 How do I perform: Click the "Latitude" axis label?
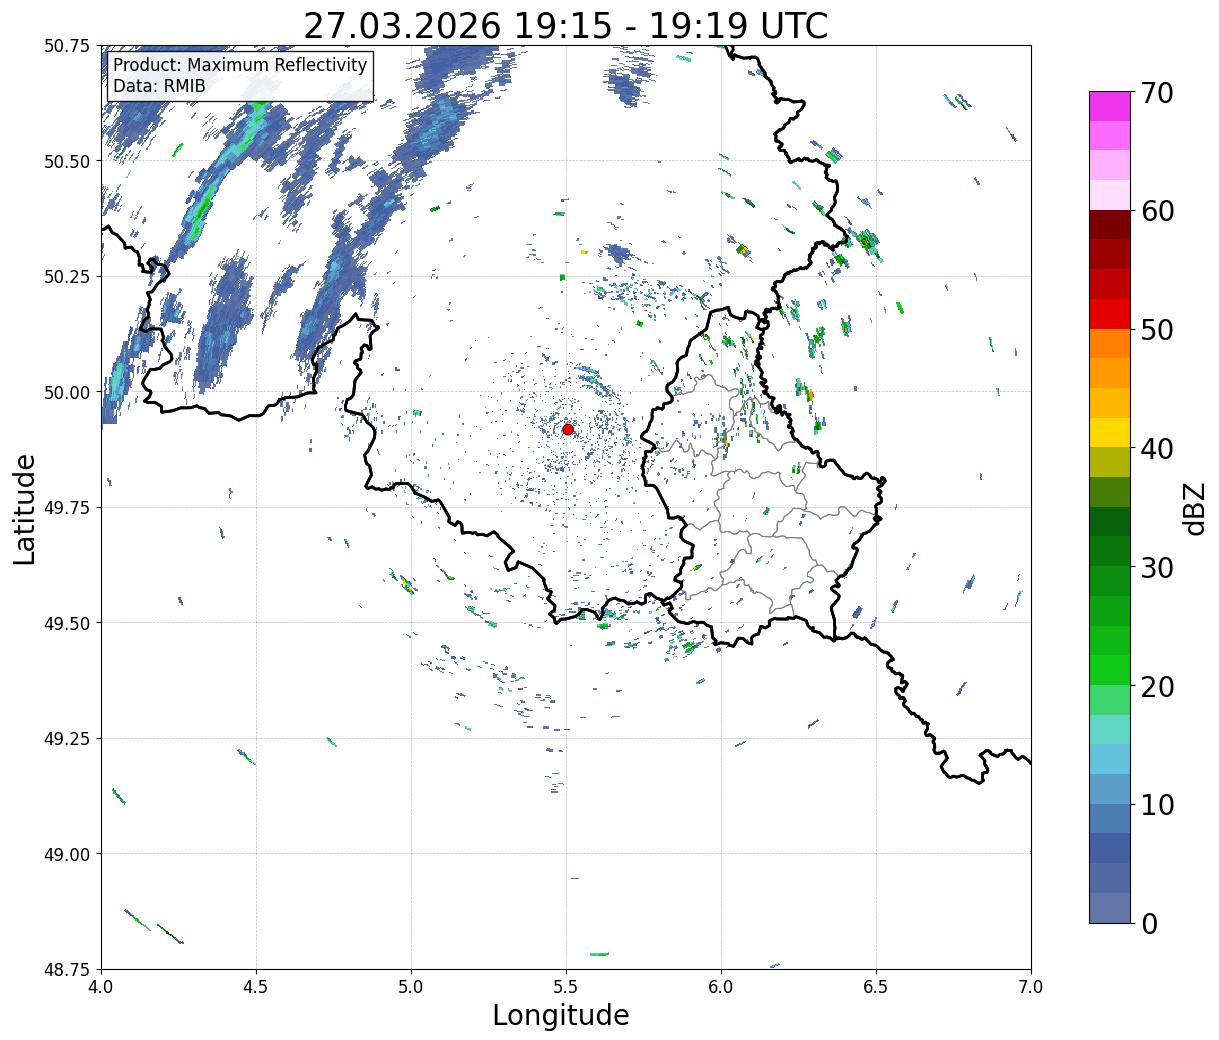pos(25,509)
